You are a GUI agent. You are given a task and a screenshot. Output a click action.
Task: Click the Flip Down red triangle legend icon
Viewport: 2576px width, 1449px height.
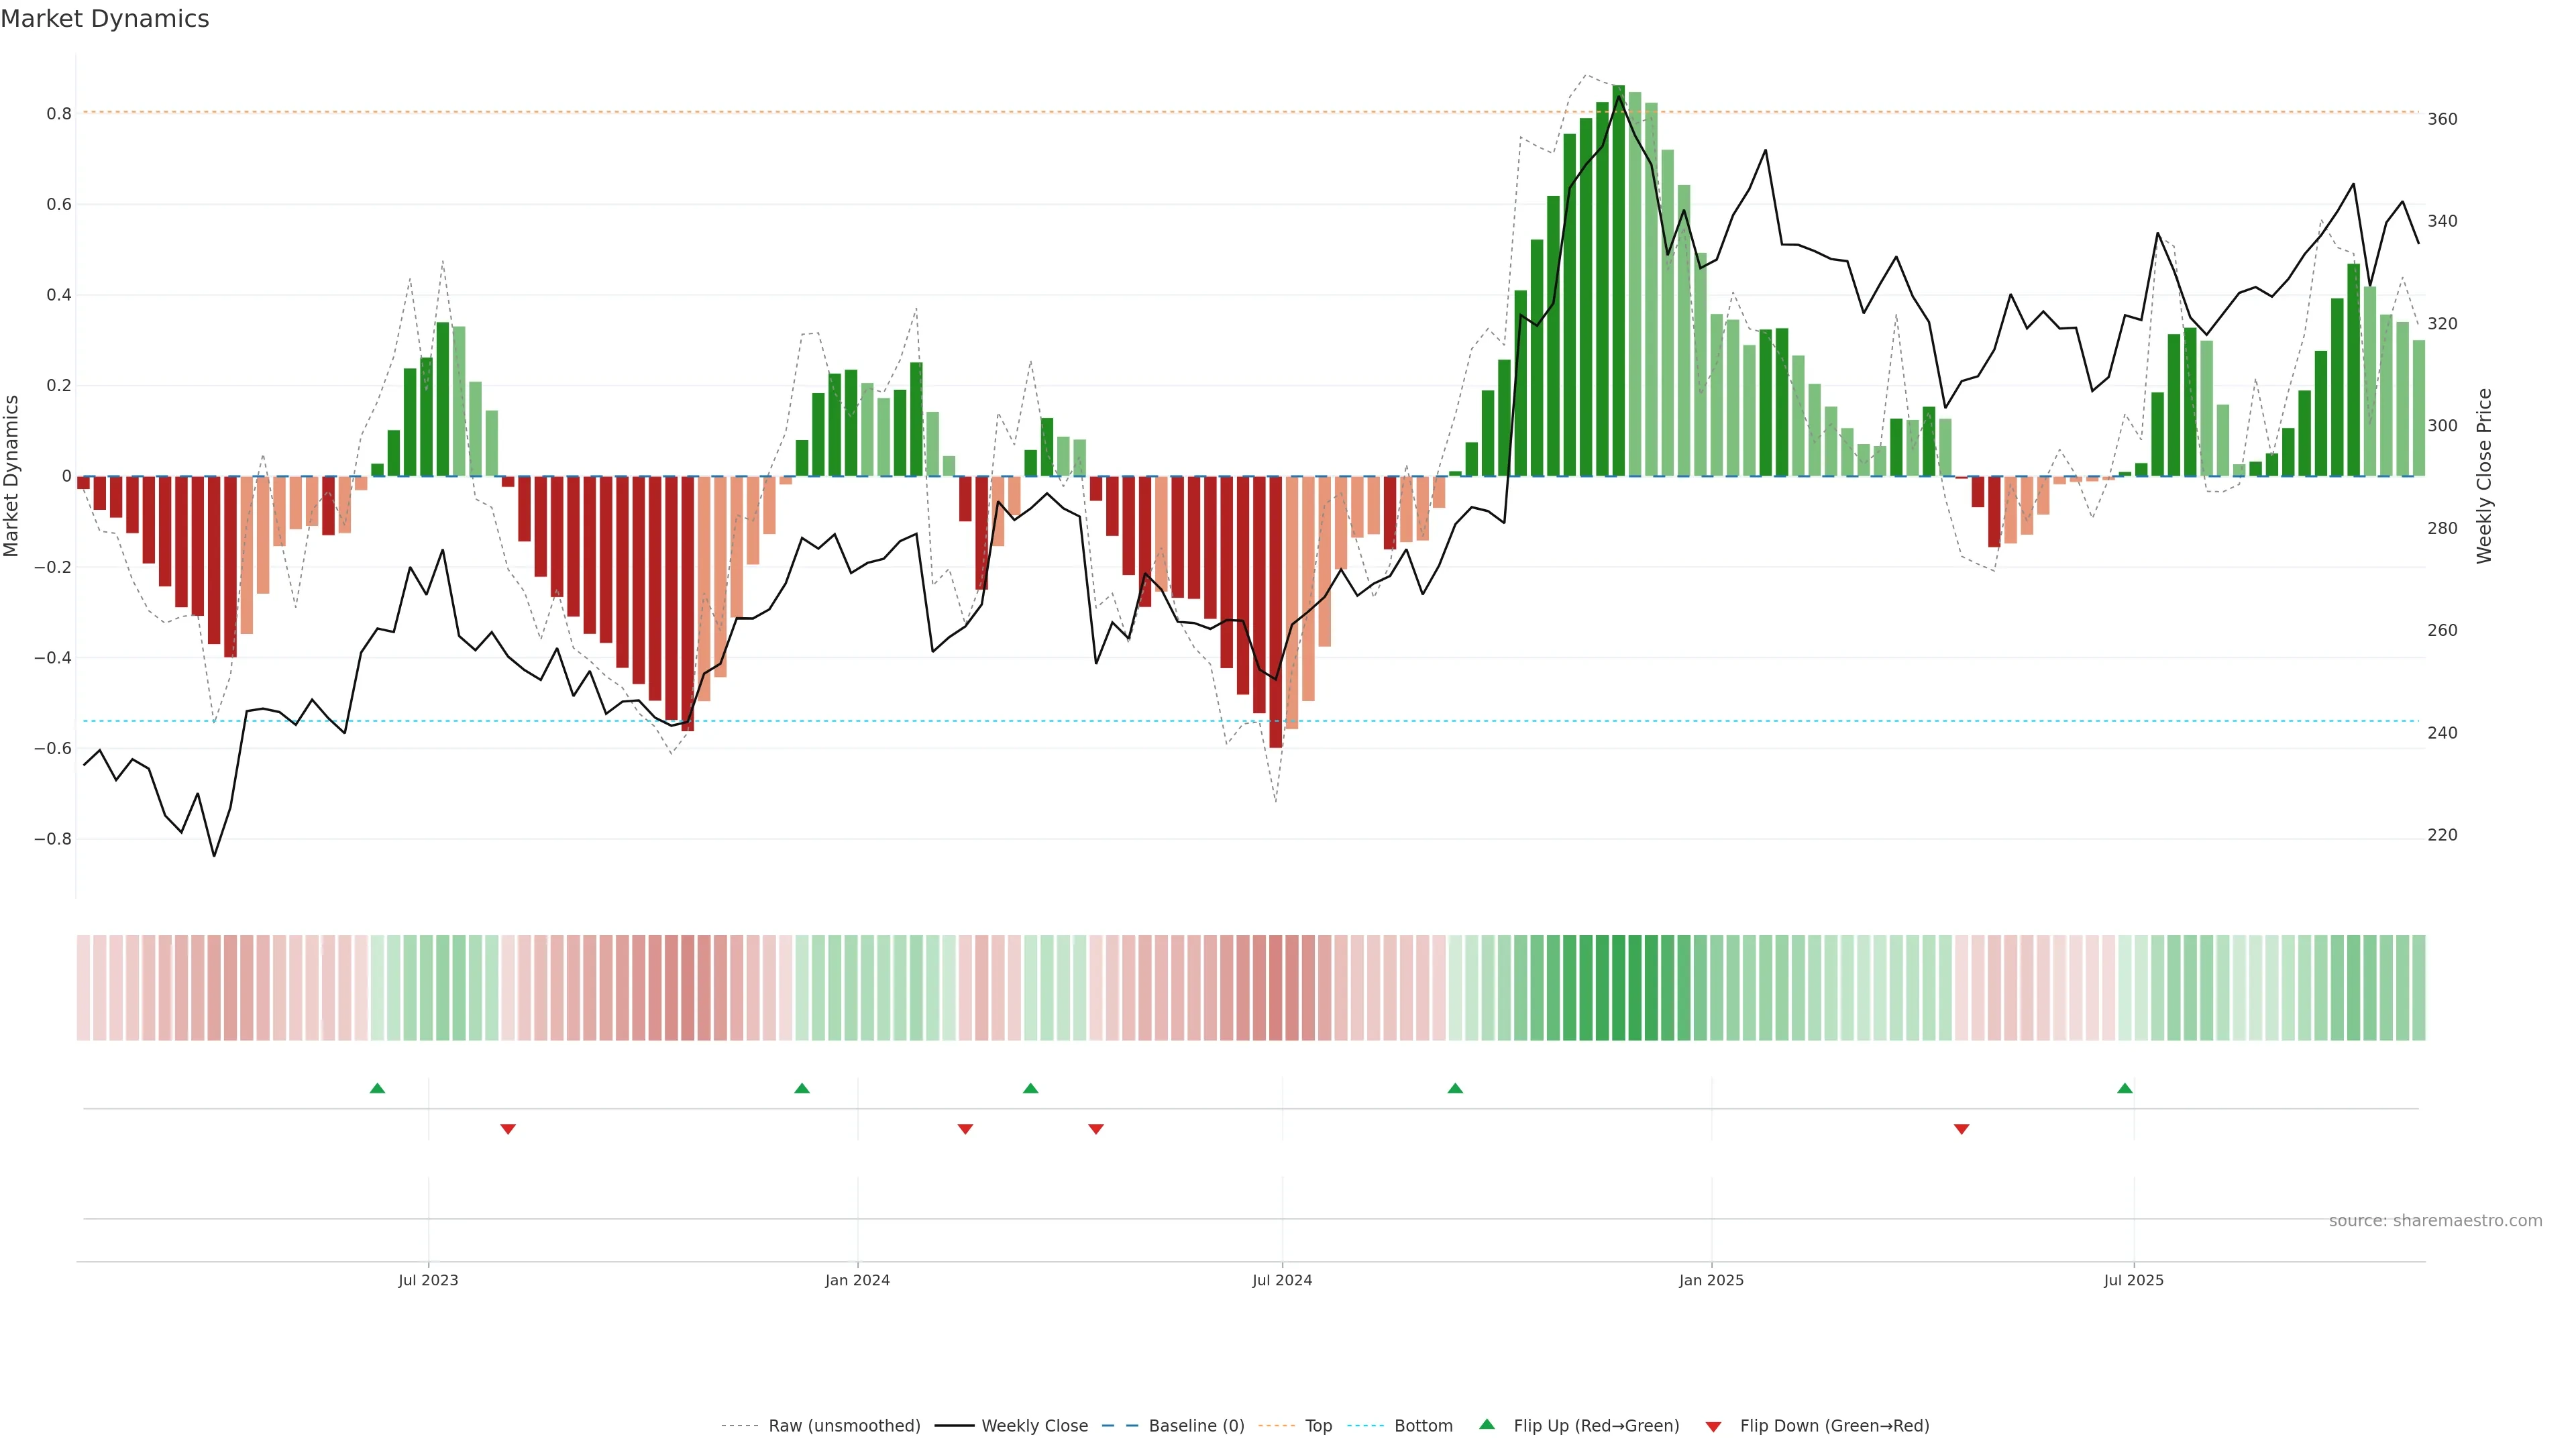point(1713,1426)
